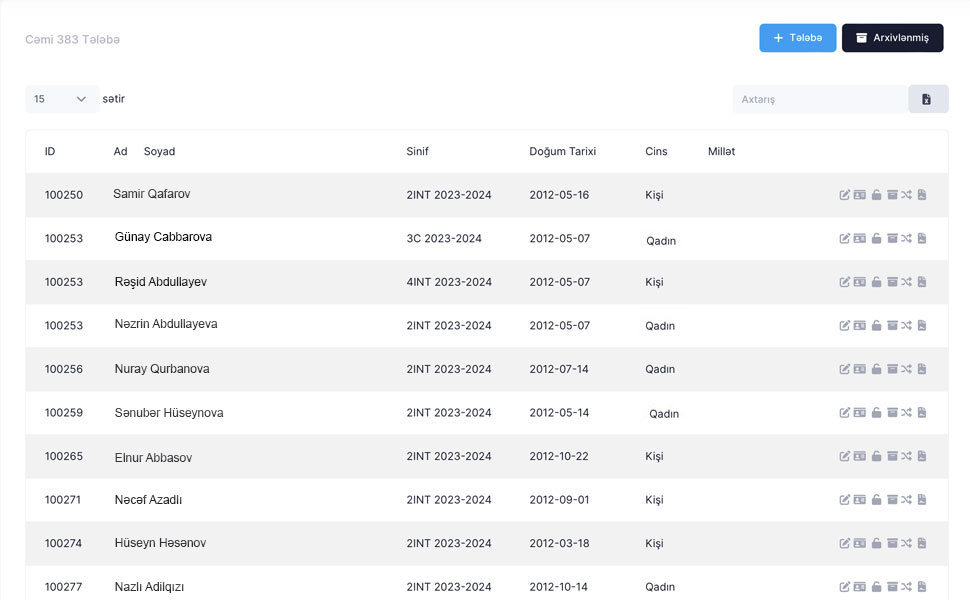The image size is (970, 600).
Task: Open the ID card icon for Günay Cabbarova
Action: coord(859,239)
